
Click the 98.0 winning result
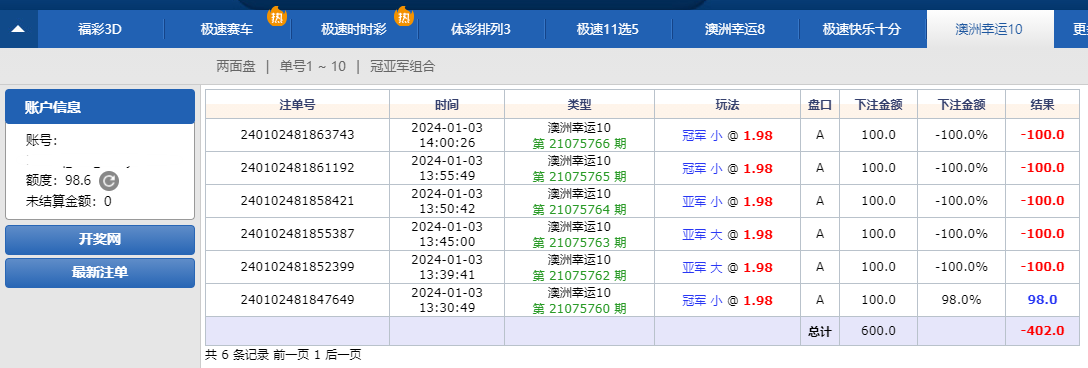1042,300
